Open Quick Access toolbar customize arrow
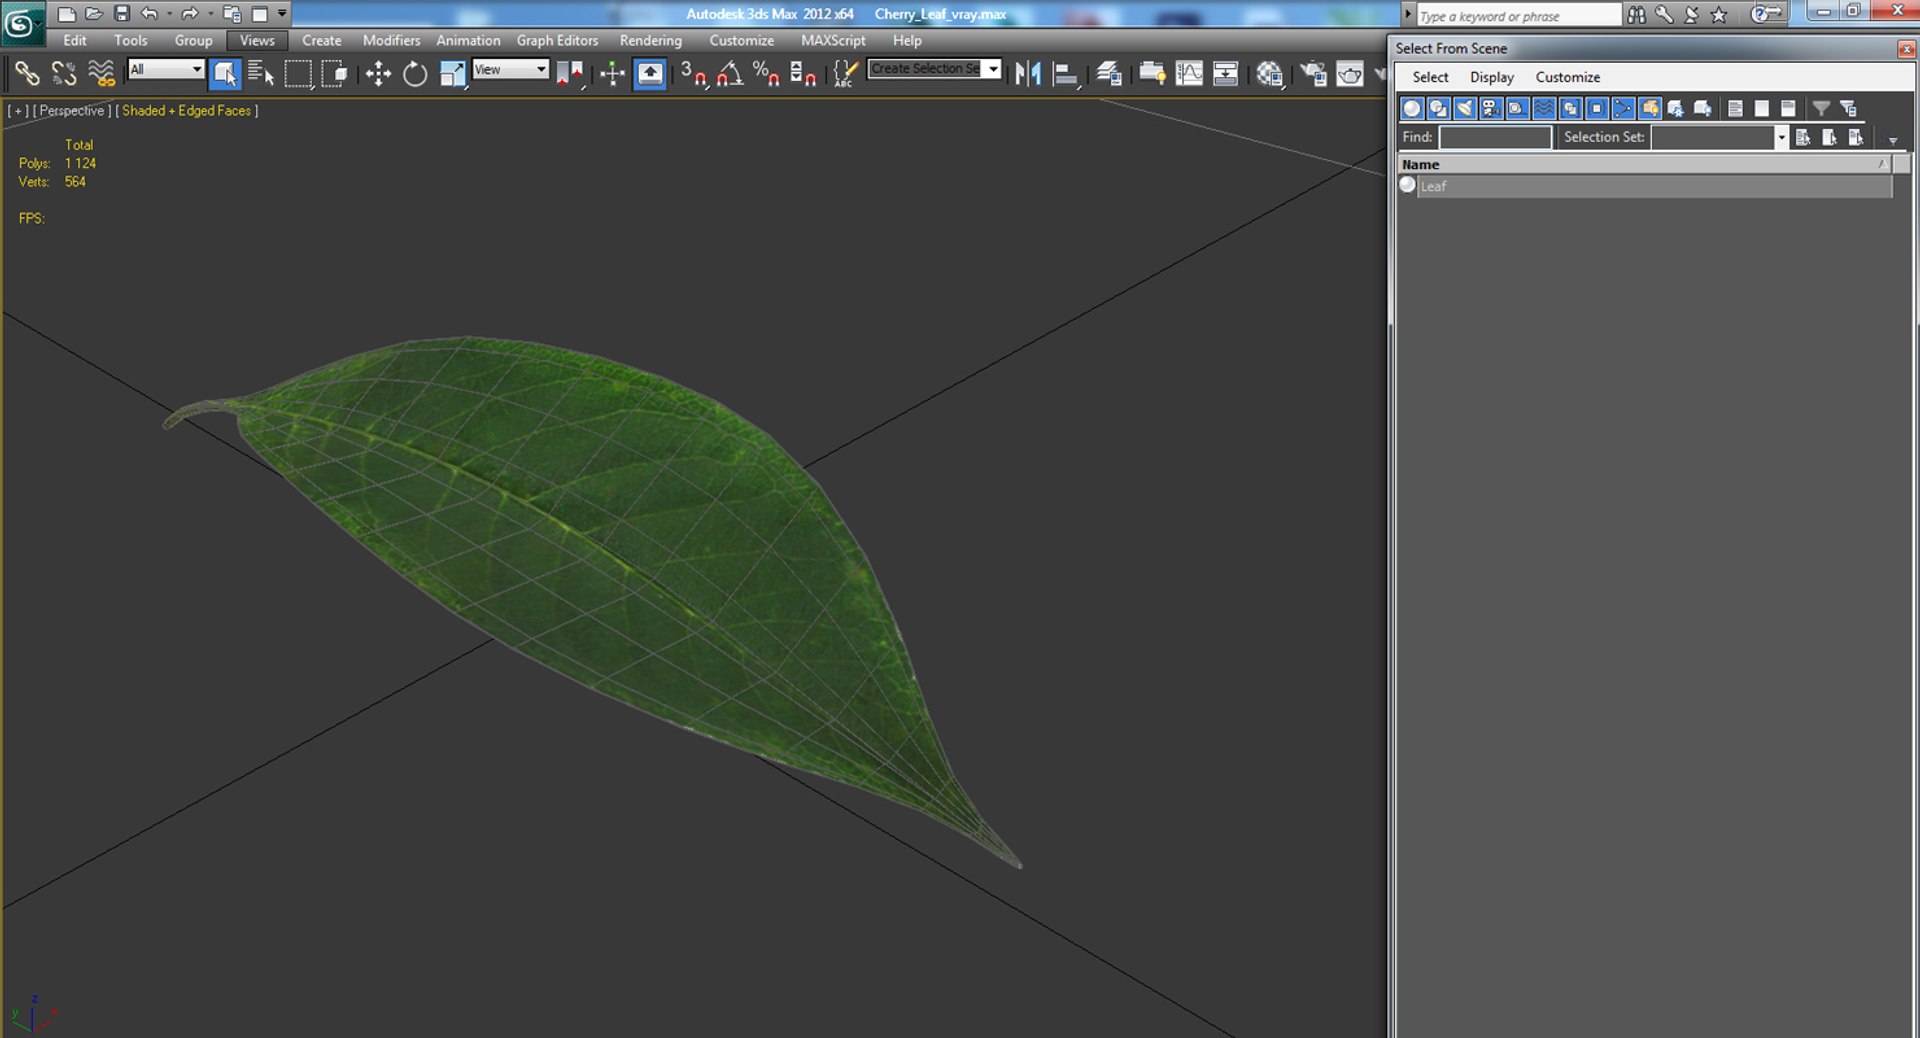1920x1038 pixels. pyautogui.click(x=282, y=14)
